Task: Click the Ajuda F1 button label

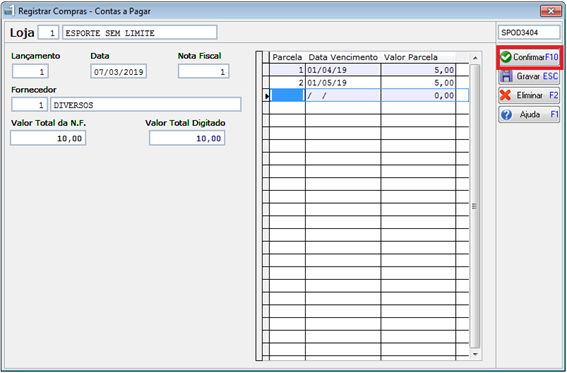Action: point(539,115)
